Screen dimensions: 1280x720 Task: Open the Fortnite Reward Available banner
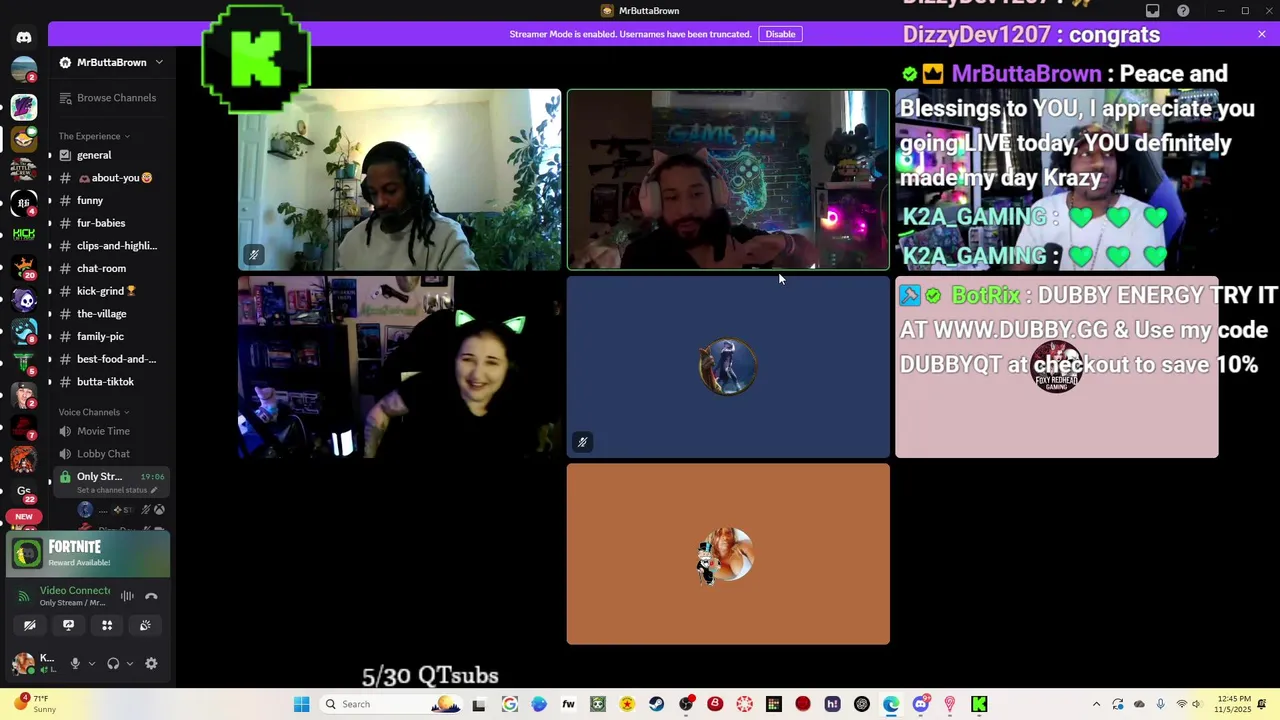tap(89, 554)
